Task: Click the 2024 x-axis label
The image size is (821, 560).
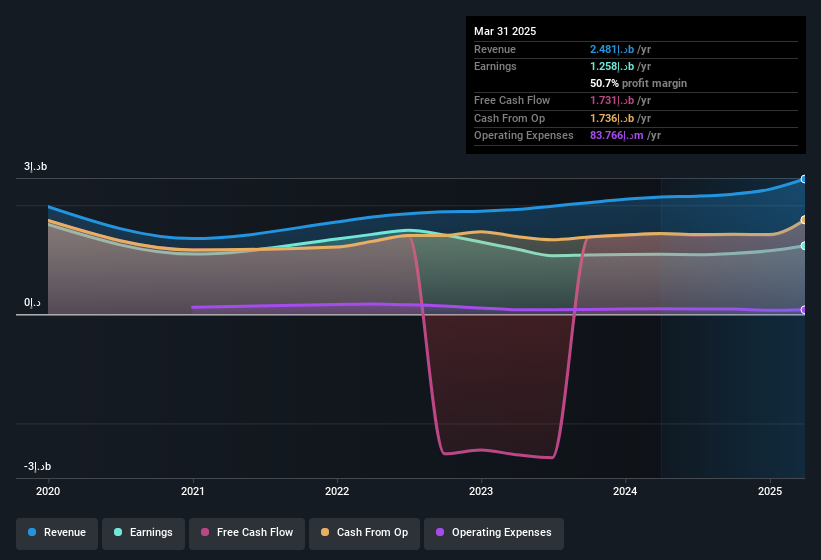Action: click(625, 491)
